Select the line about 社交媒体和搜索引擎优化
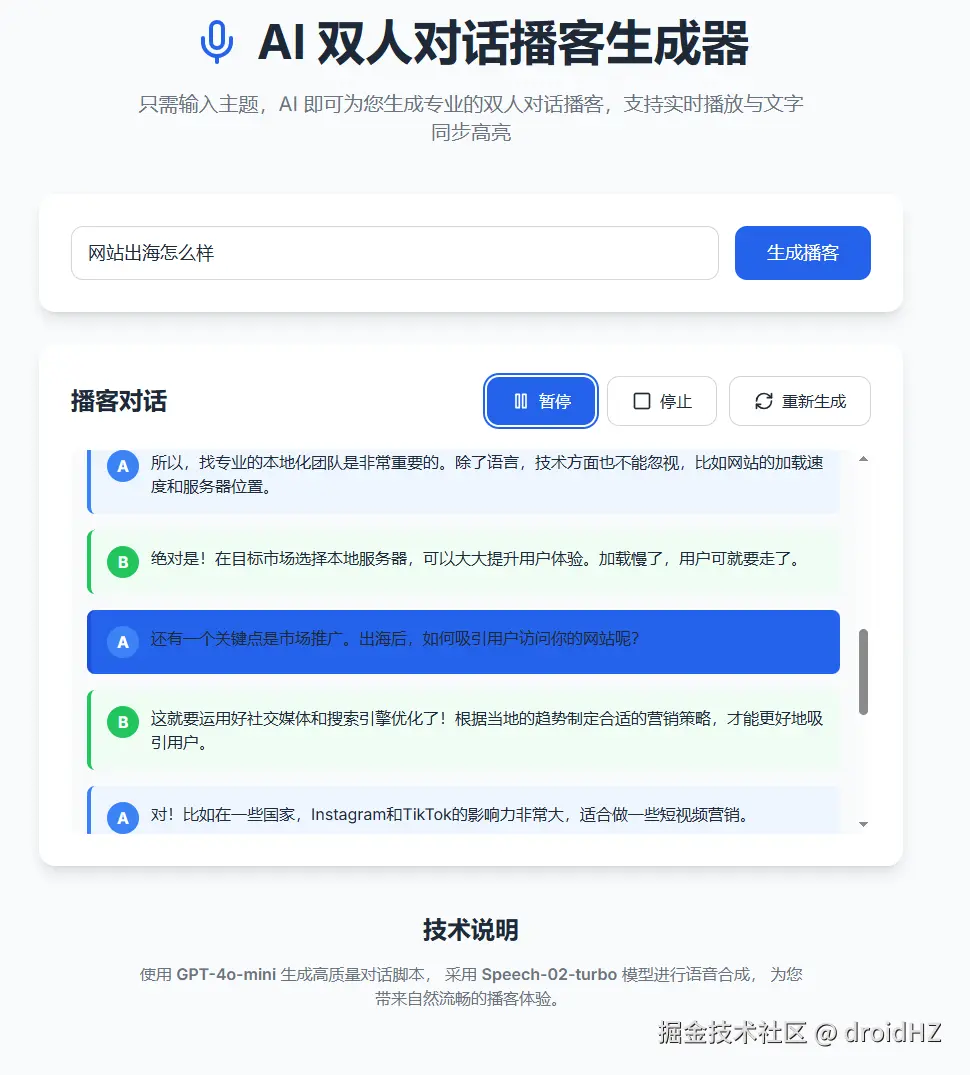Screen dimensions: 970x1075 coord(463,730)
